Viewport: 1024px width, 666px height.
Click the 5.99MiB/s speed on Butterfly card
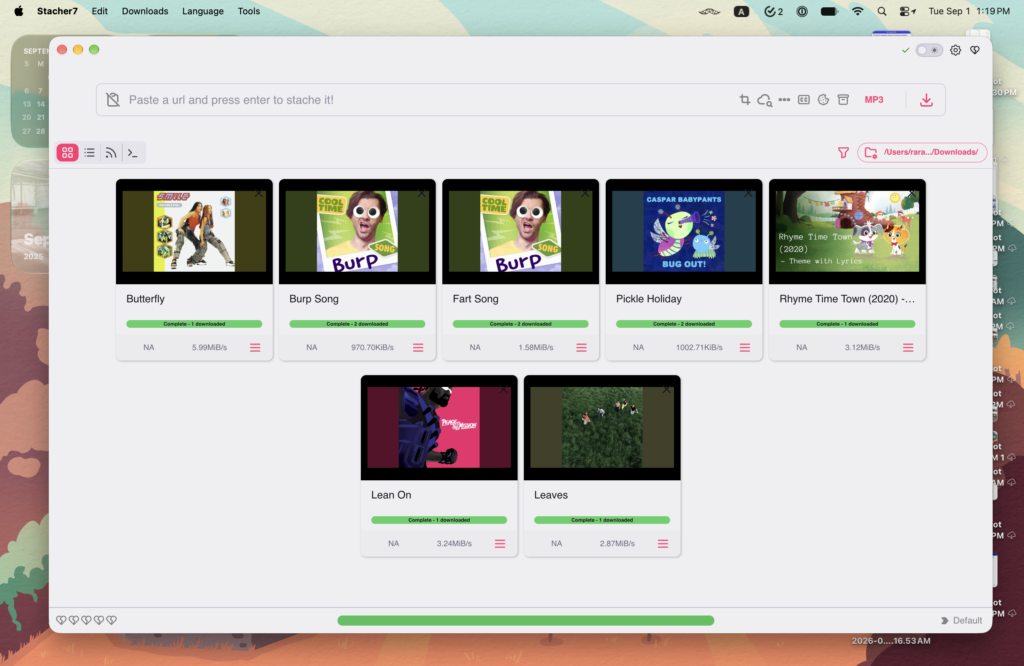210,347
